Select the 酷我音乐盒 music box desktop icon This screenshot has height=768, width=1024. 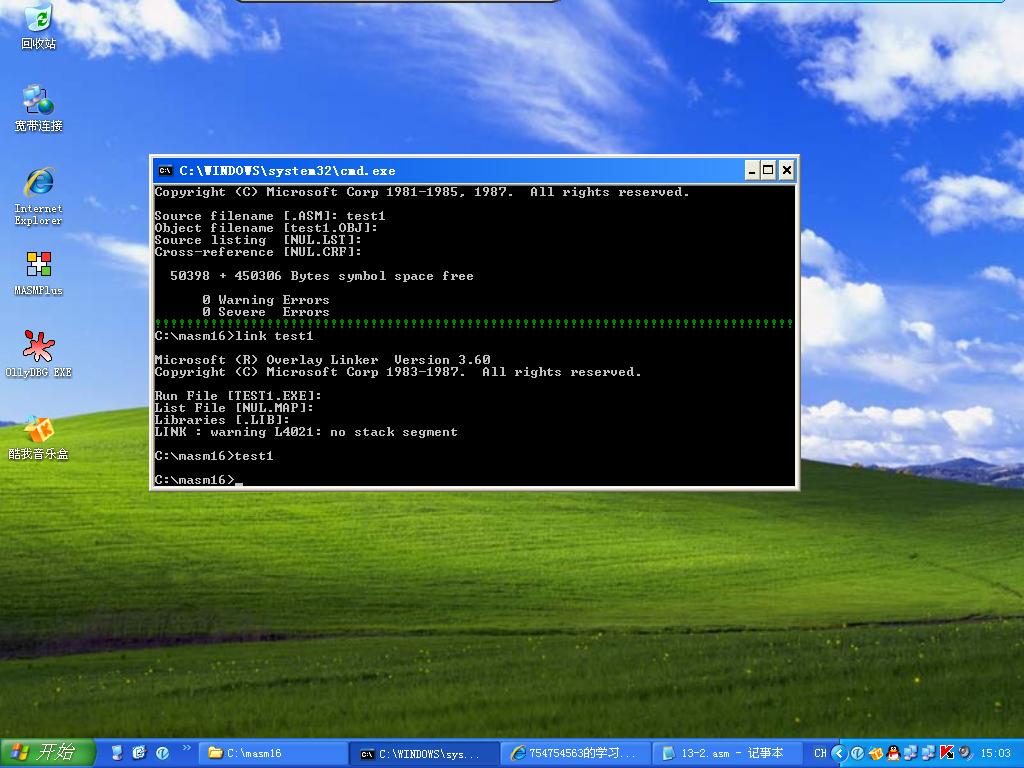point(38,438)
